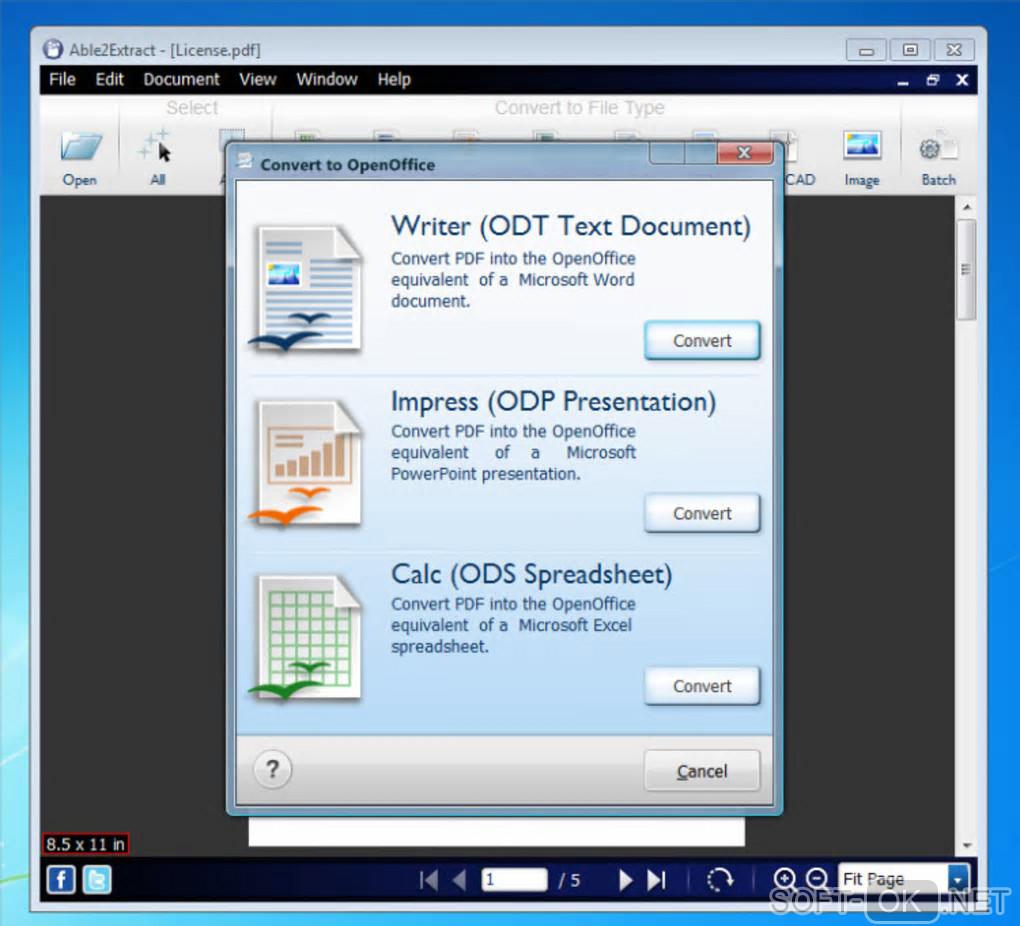Open the Help menu

coord(394,79)
